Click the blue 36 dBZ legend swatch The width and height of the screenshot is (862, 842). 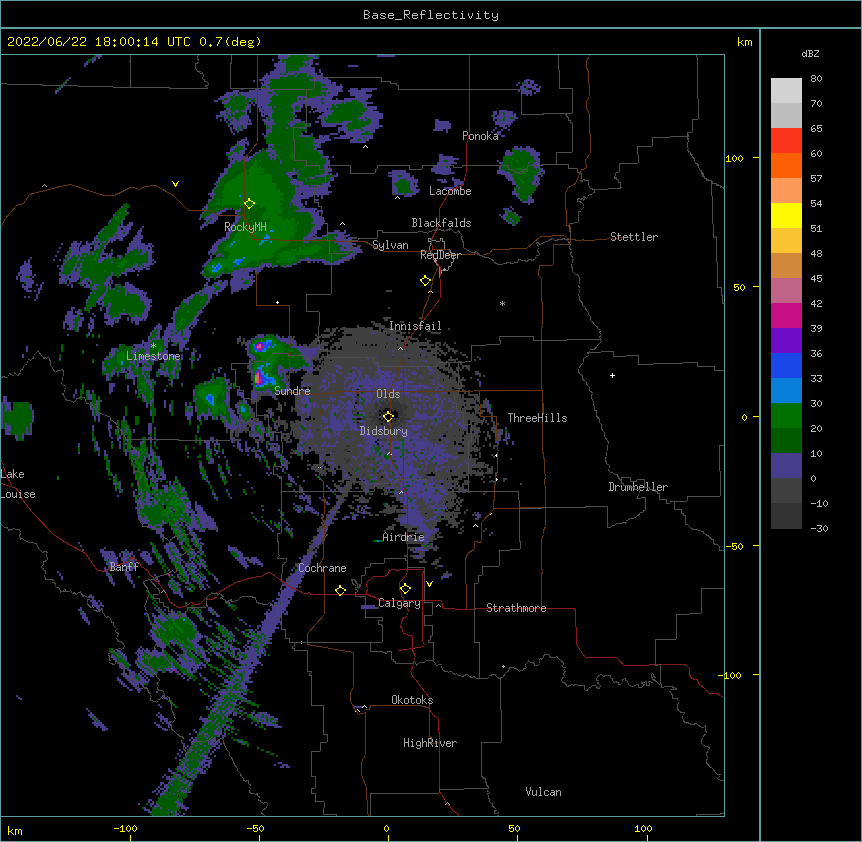(x=786, y=365)
